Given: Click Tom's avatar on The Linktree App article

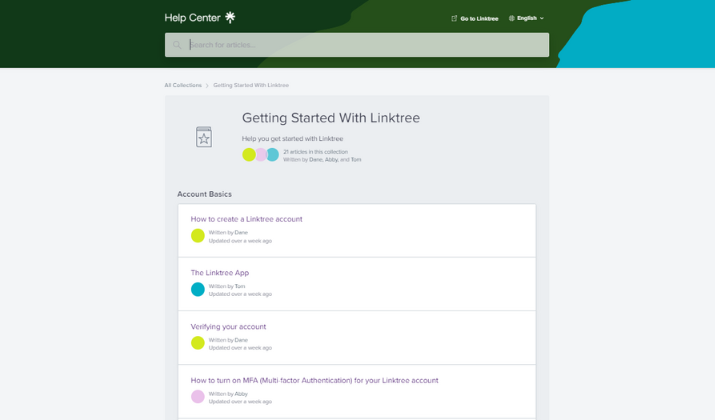Looking at the screenshot, I should click(198, 290).
